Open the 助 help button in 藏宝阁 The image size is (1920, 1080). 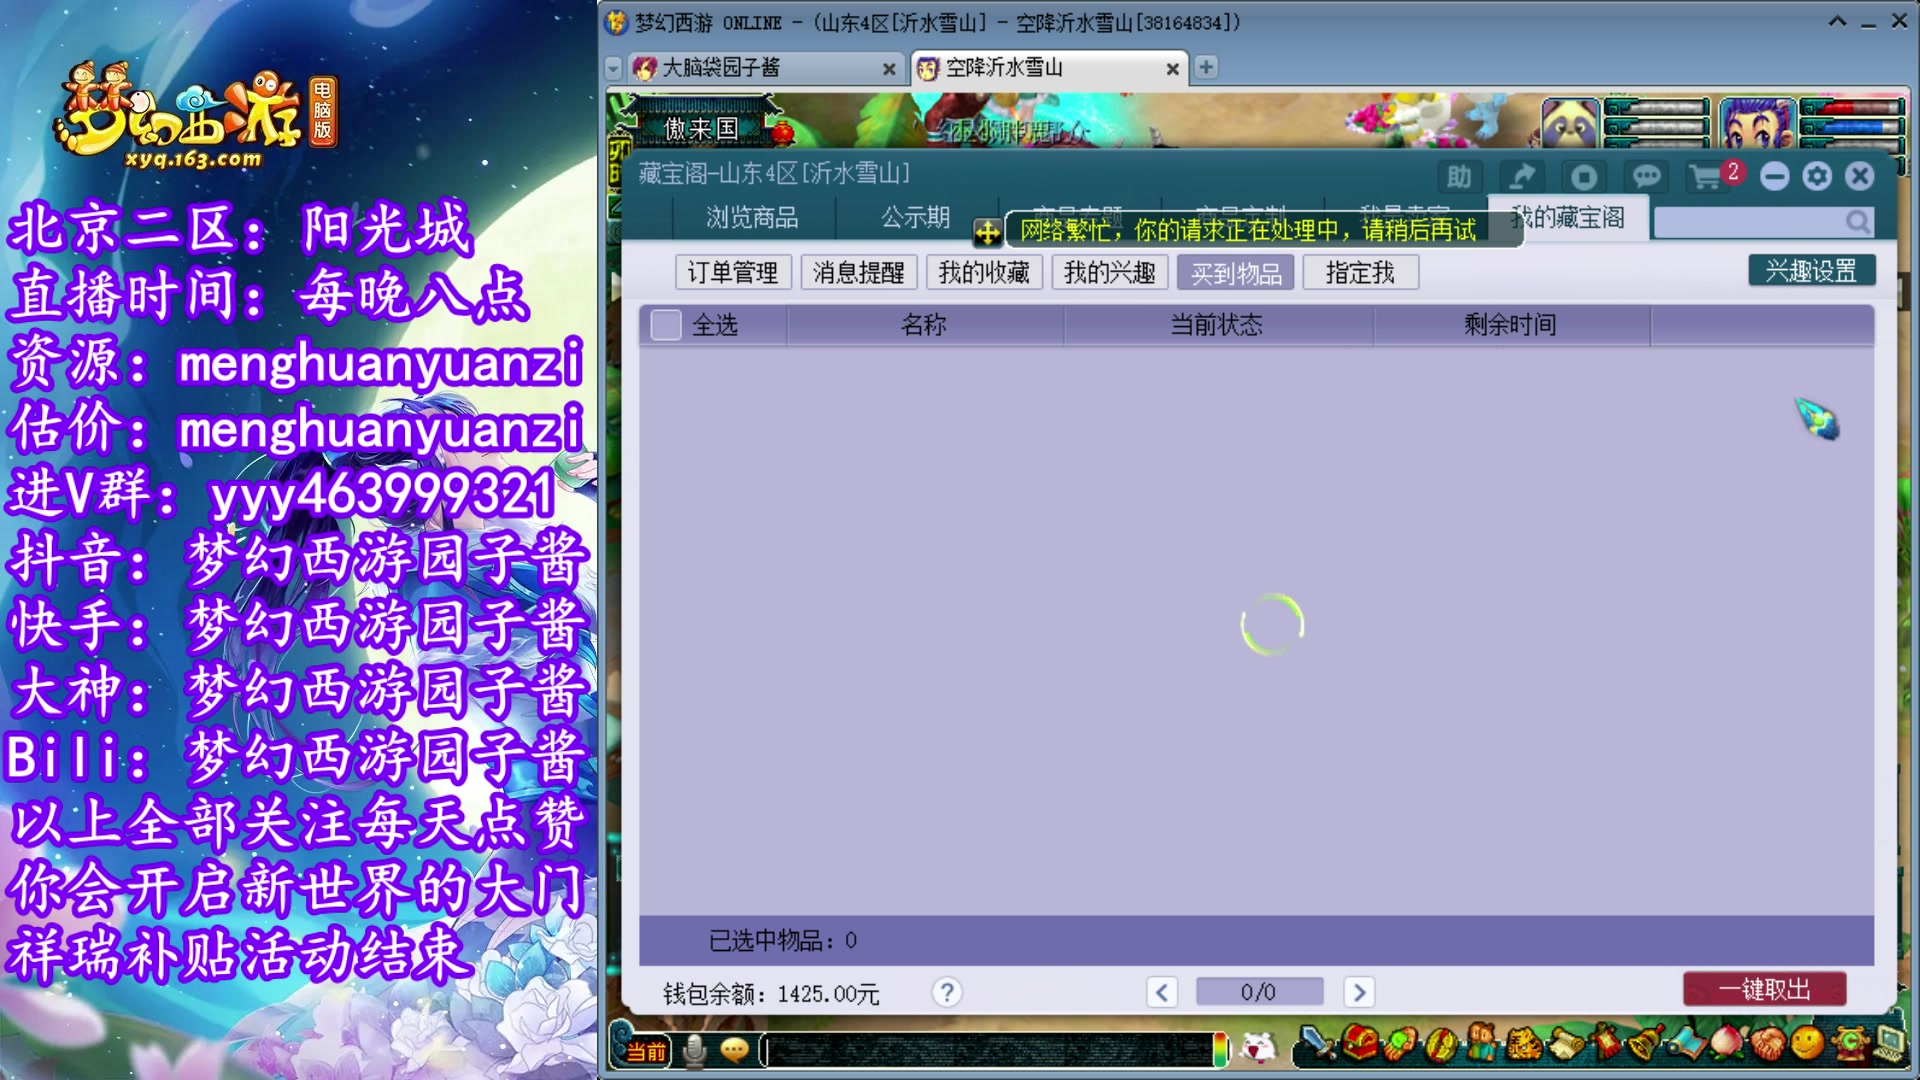coord(1459,177)
